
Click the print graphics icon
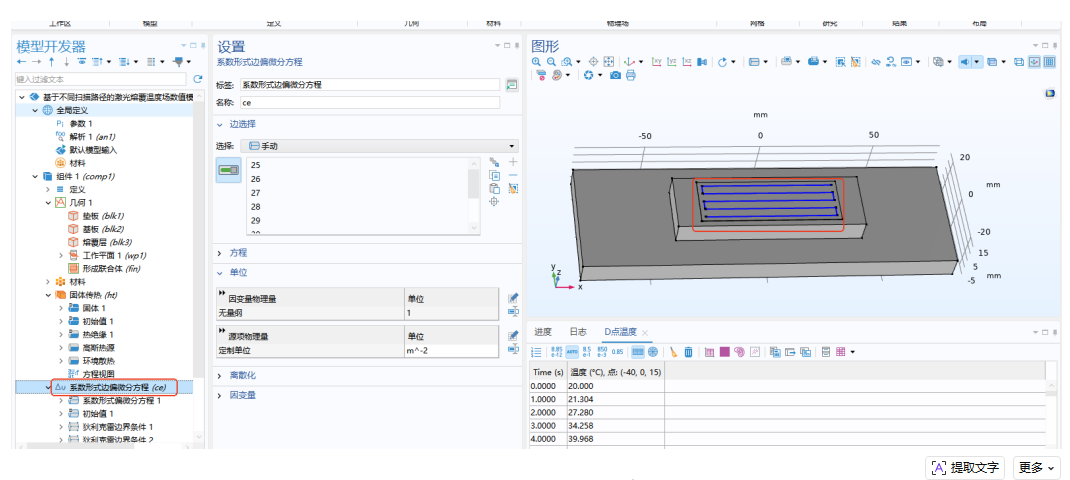pos(631,75)
